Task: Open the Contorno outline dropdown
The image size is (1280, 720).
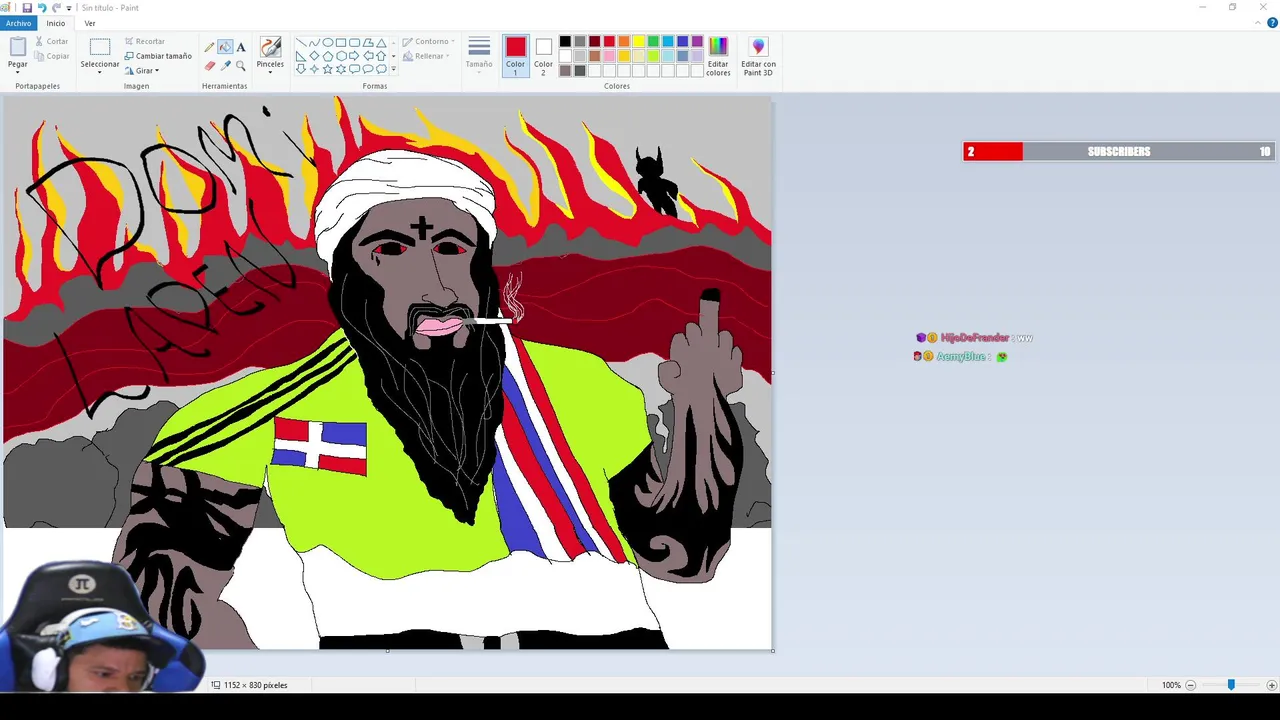Action: 429,42
